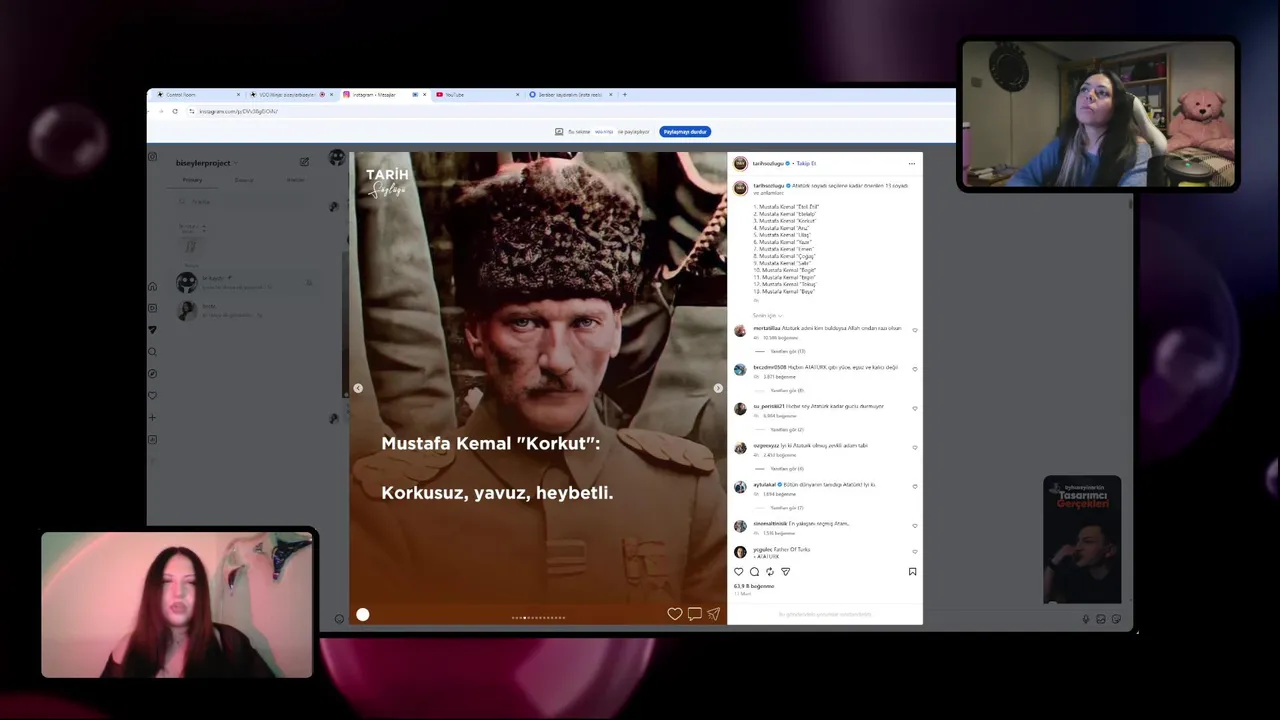This screenshot has width=1280, height=720.
Task: Like the aytulakal comment
Action: [914, 486]
